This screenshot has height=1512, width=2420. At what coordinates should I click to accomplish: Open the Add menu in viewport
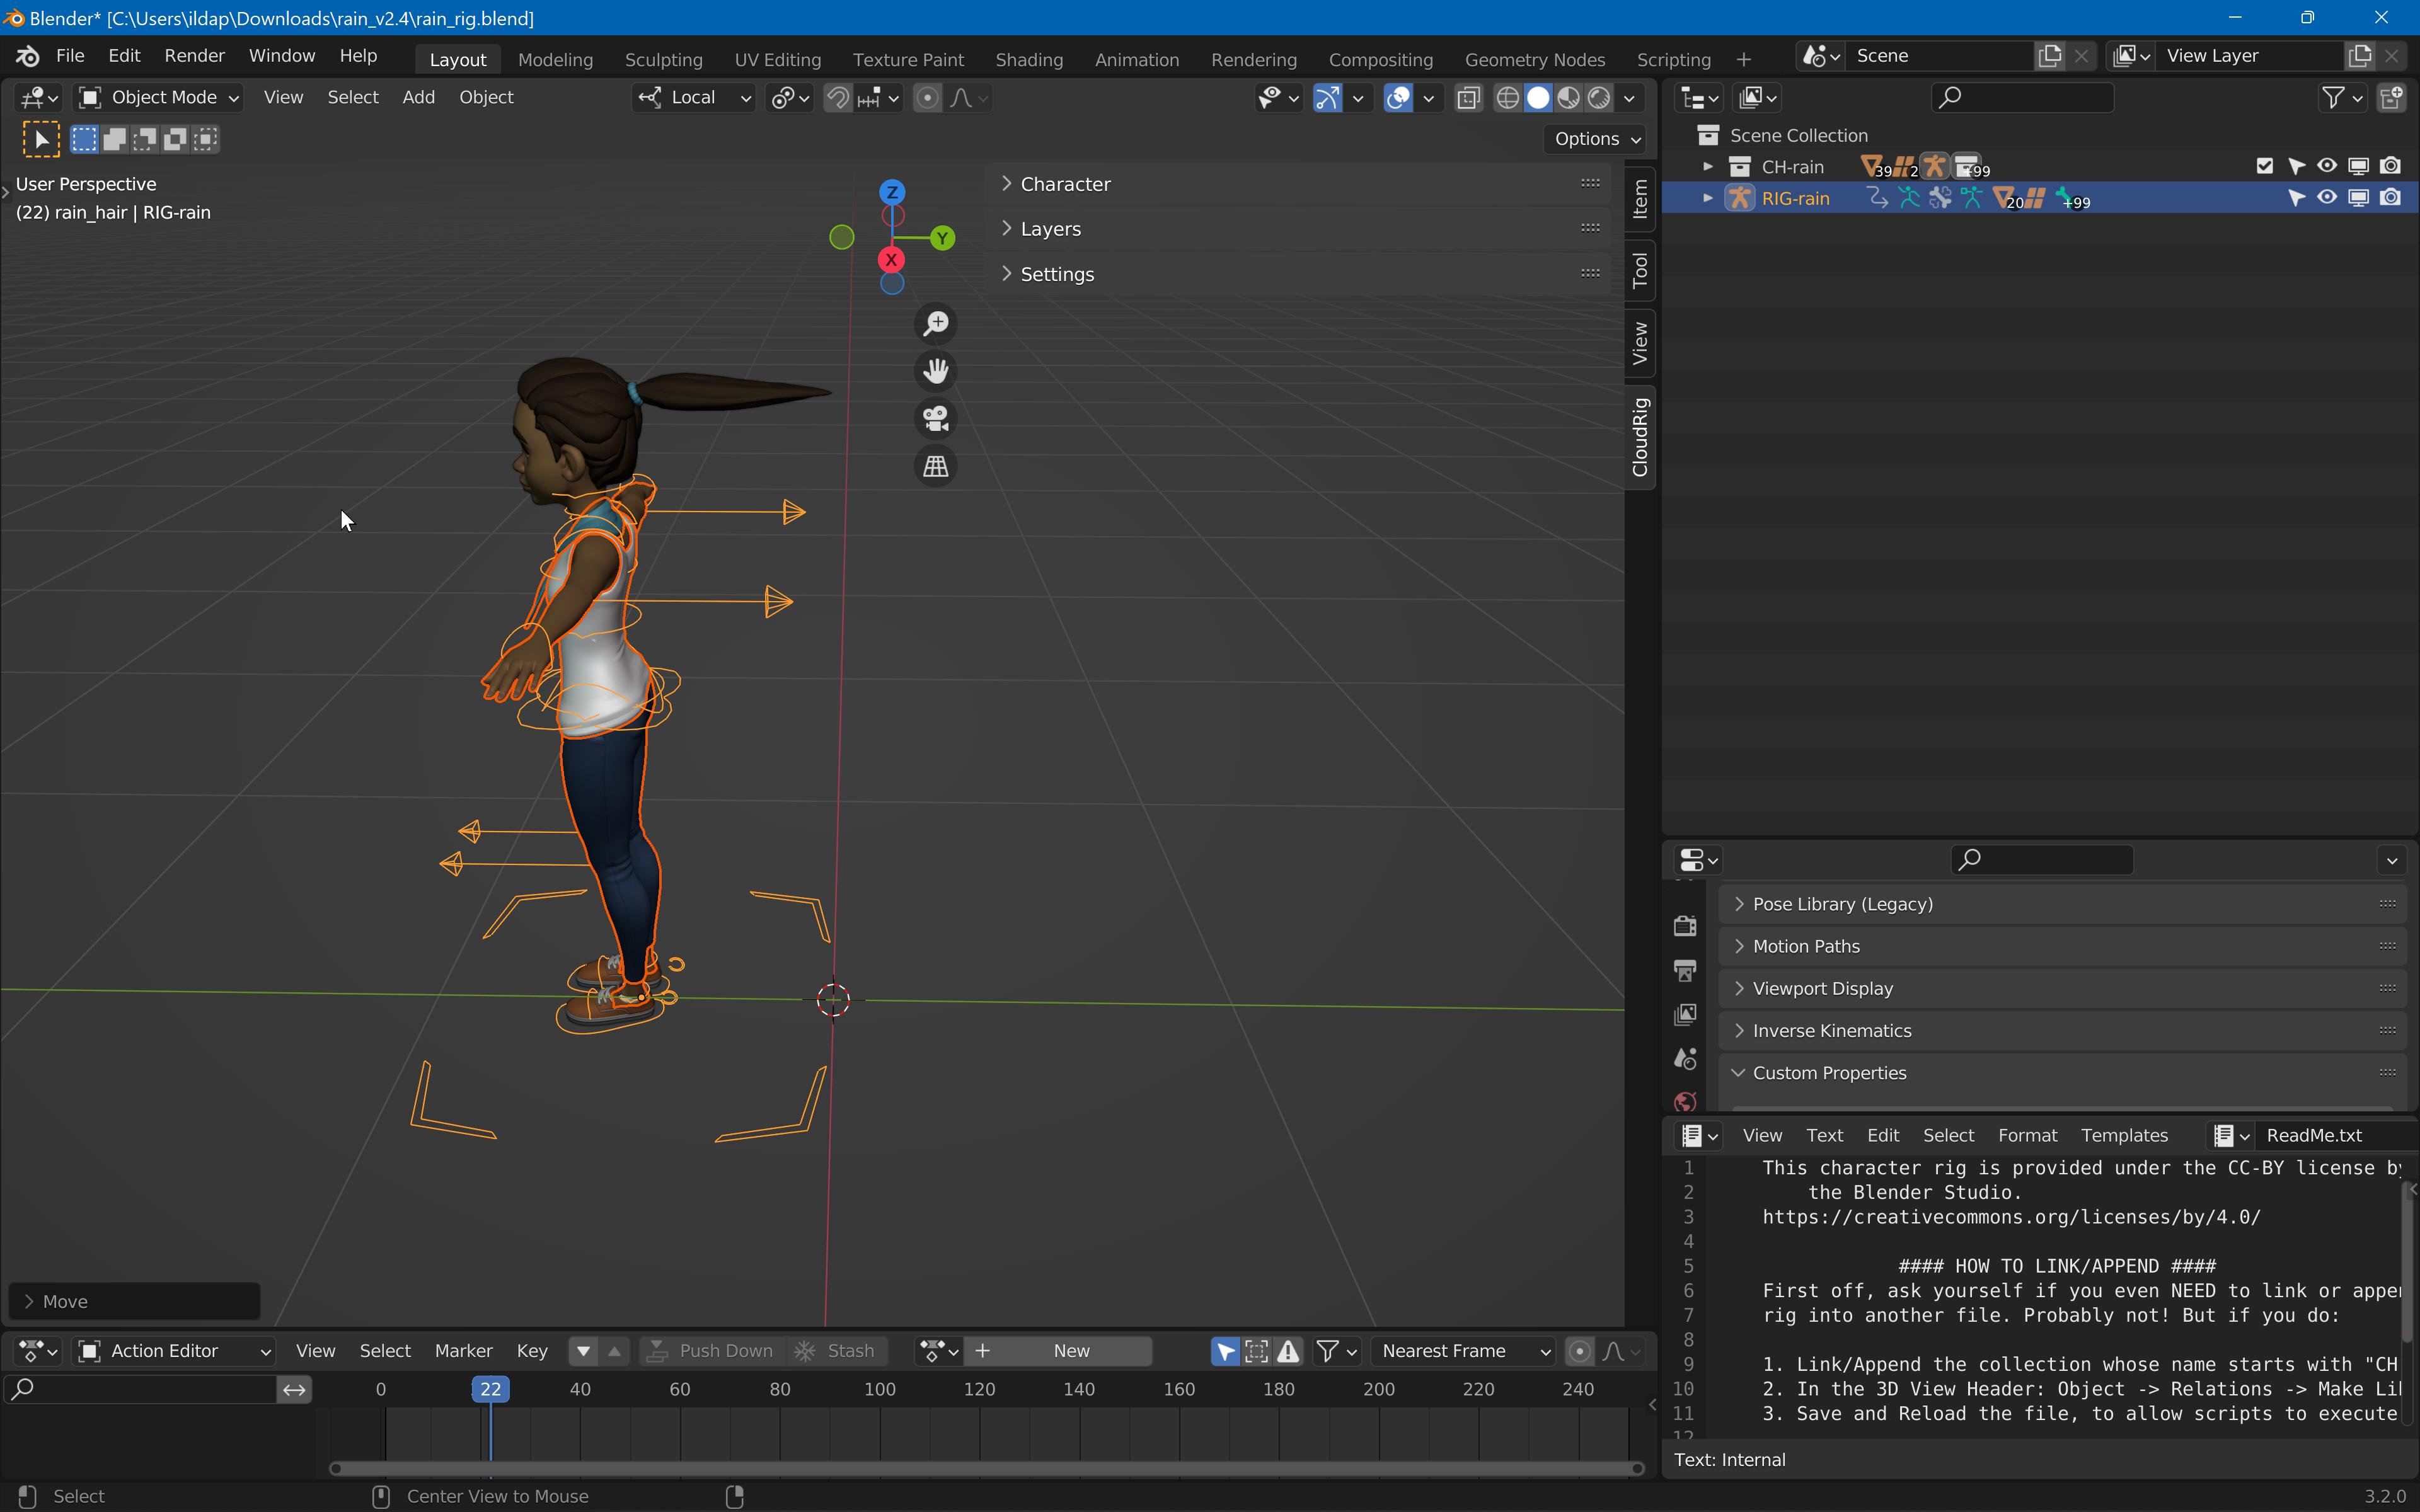[418, 98]
